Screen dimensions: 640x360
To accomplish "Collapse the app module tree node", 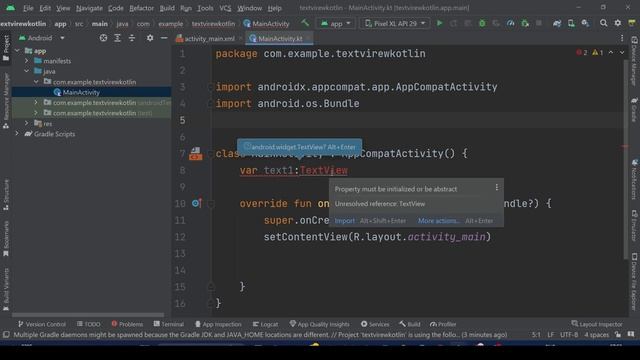I will tap(17, 51).
